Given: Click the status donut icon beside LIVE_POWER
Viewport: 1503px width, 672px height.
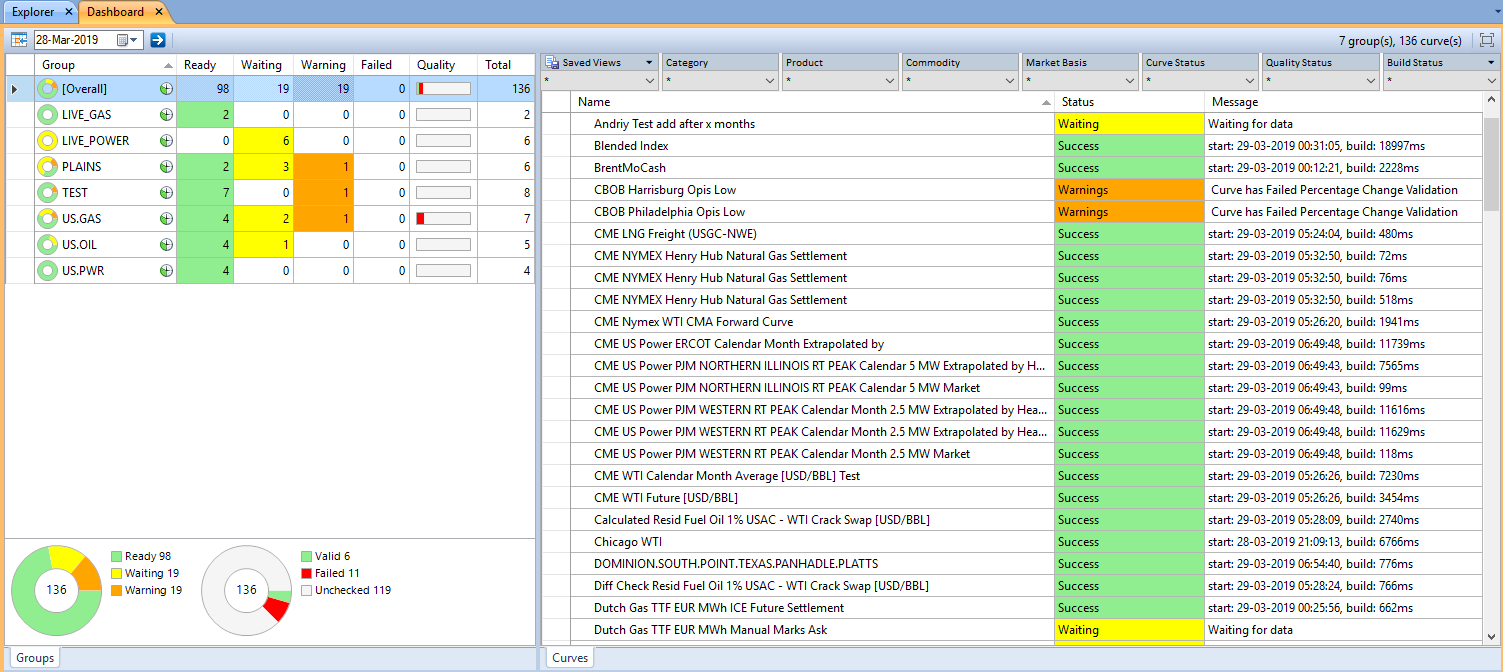Looking at the screenshot, I should point(46,141).
